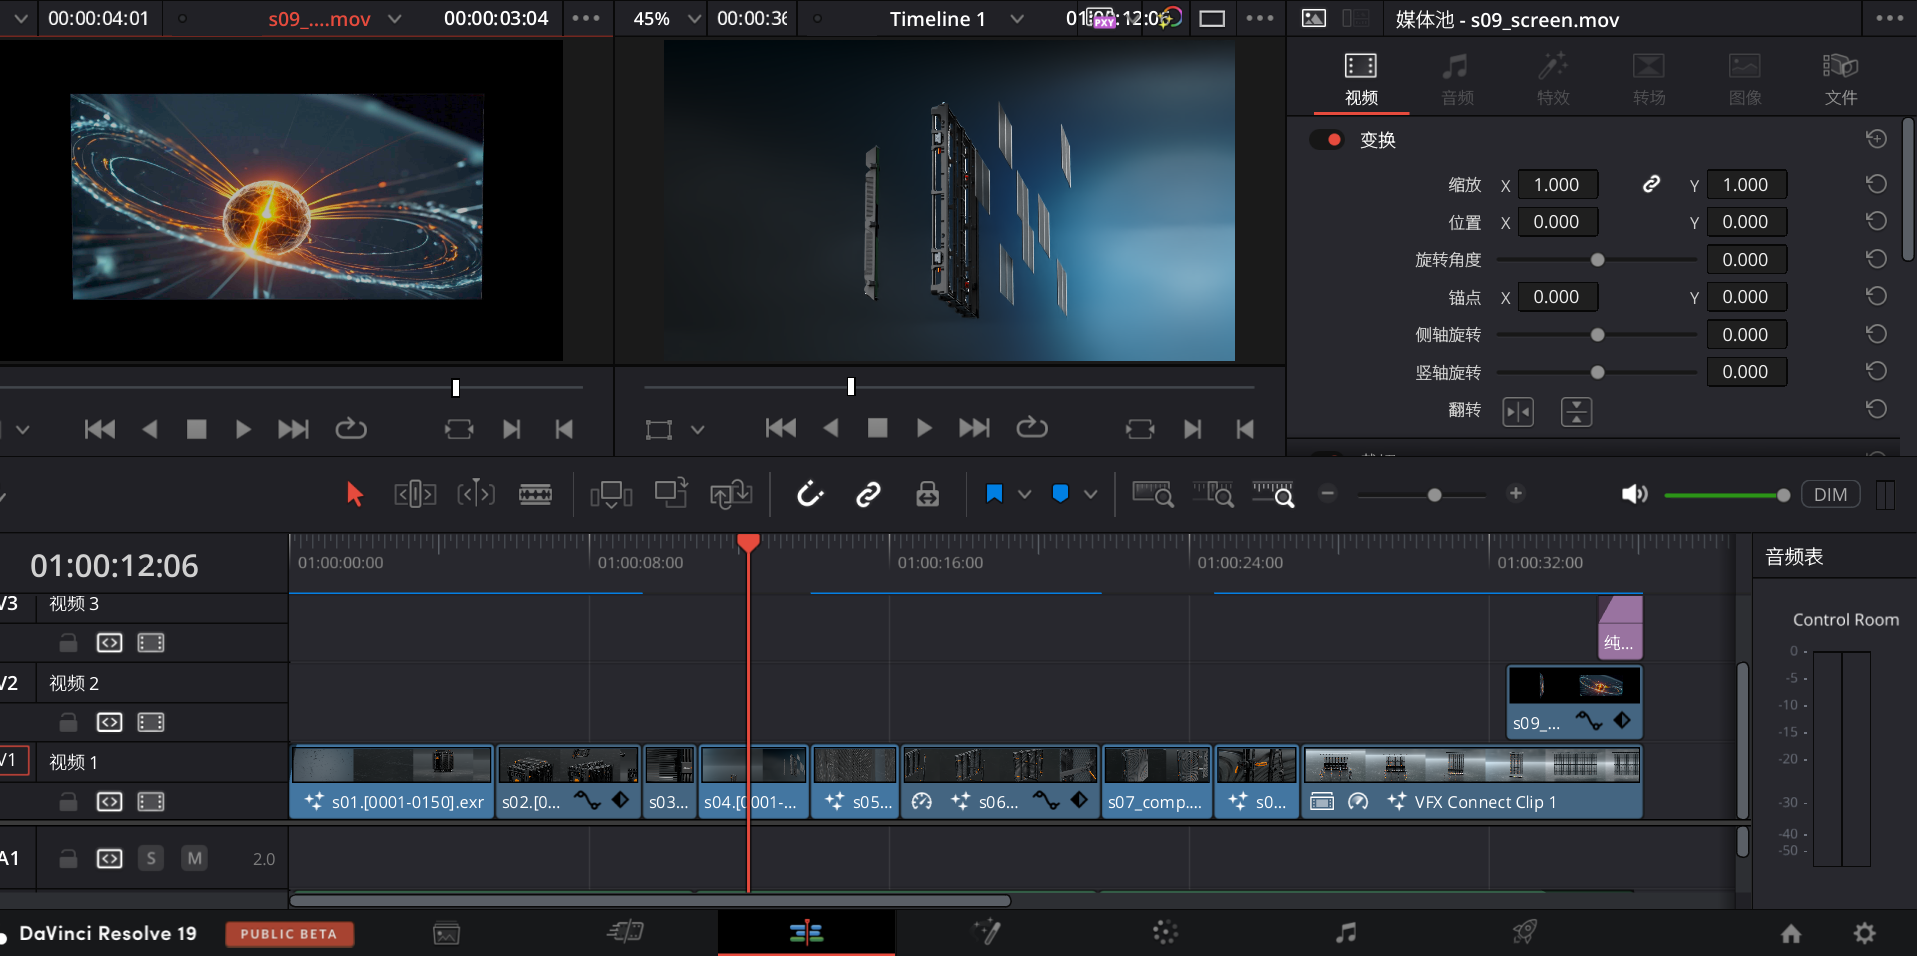This screenshot has height=956, width=1917.
Task: Open marker color dropdown arrow
Action: (x=1091, y=494)
